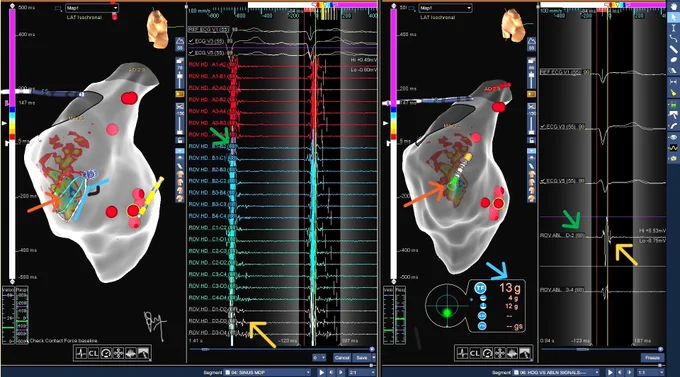Click the gauge icon in right map toolbar

pyautogui.click(x=487, y=354)
